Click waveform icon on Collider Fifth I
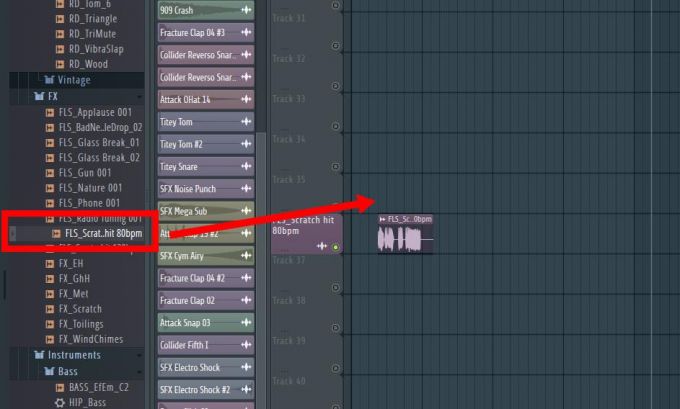Viewport: 680px width, 409px height. click(246, 345)
